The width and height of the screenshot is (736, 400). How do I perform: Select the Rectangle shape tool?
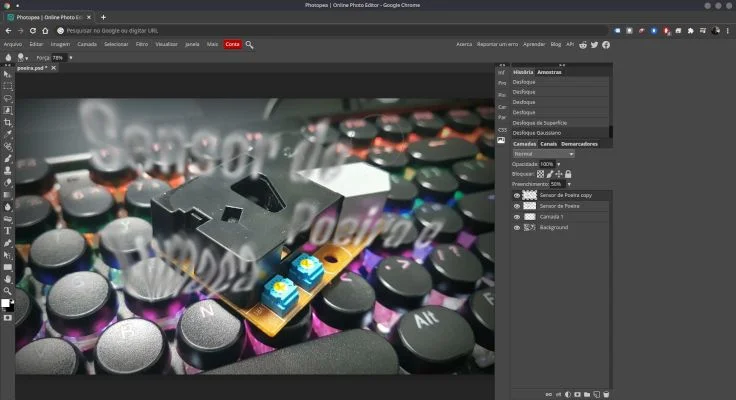click(8, 267)
